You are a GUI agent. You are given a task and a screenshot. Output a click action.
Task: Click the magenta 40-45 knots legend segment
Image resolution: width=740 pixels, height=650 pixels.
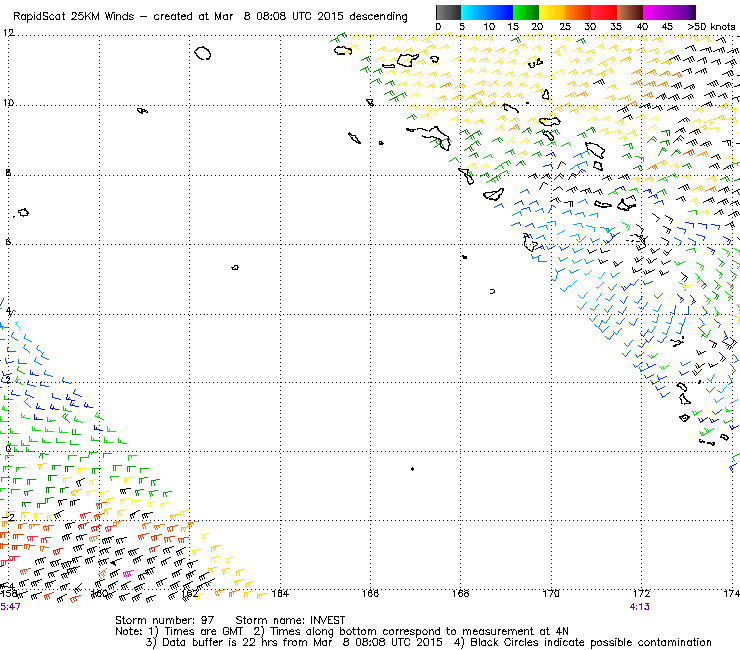656,12
